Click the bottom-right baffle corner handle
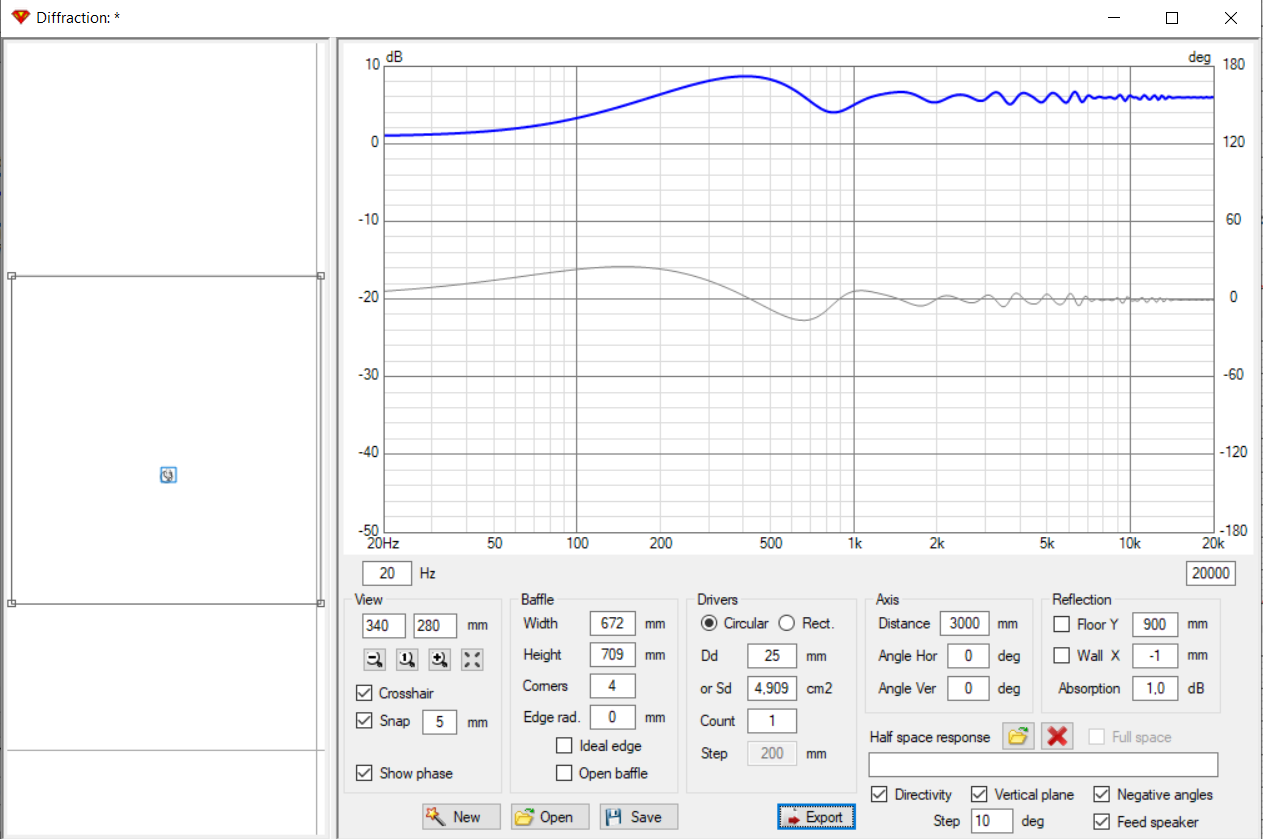 click(x=321, y=603)
